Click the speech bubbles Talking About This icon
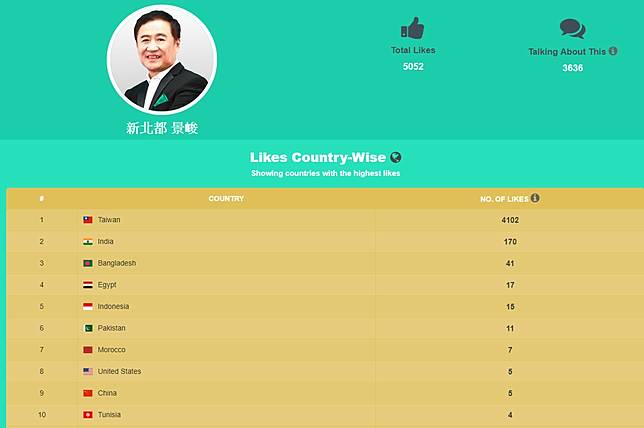This screenshot has height=428, width=644. pos(573,28)
